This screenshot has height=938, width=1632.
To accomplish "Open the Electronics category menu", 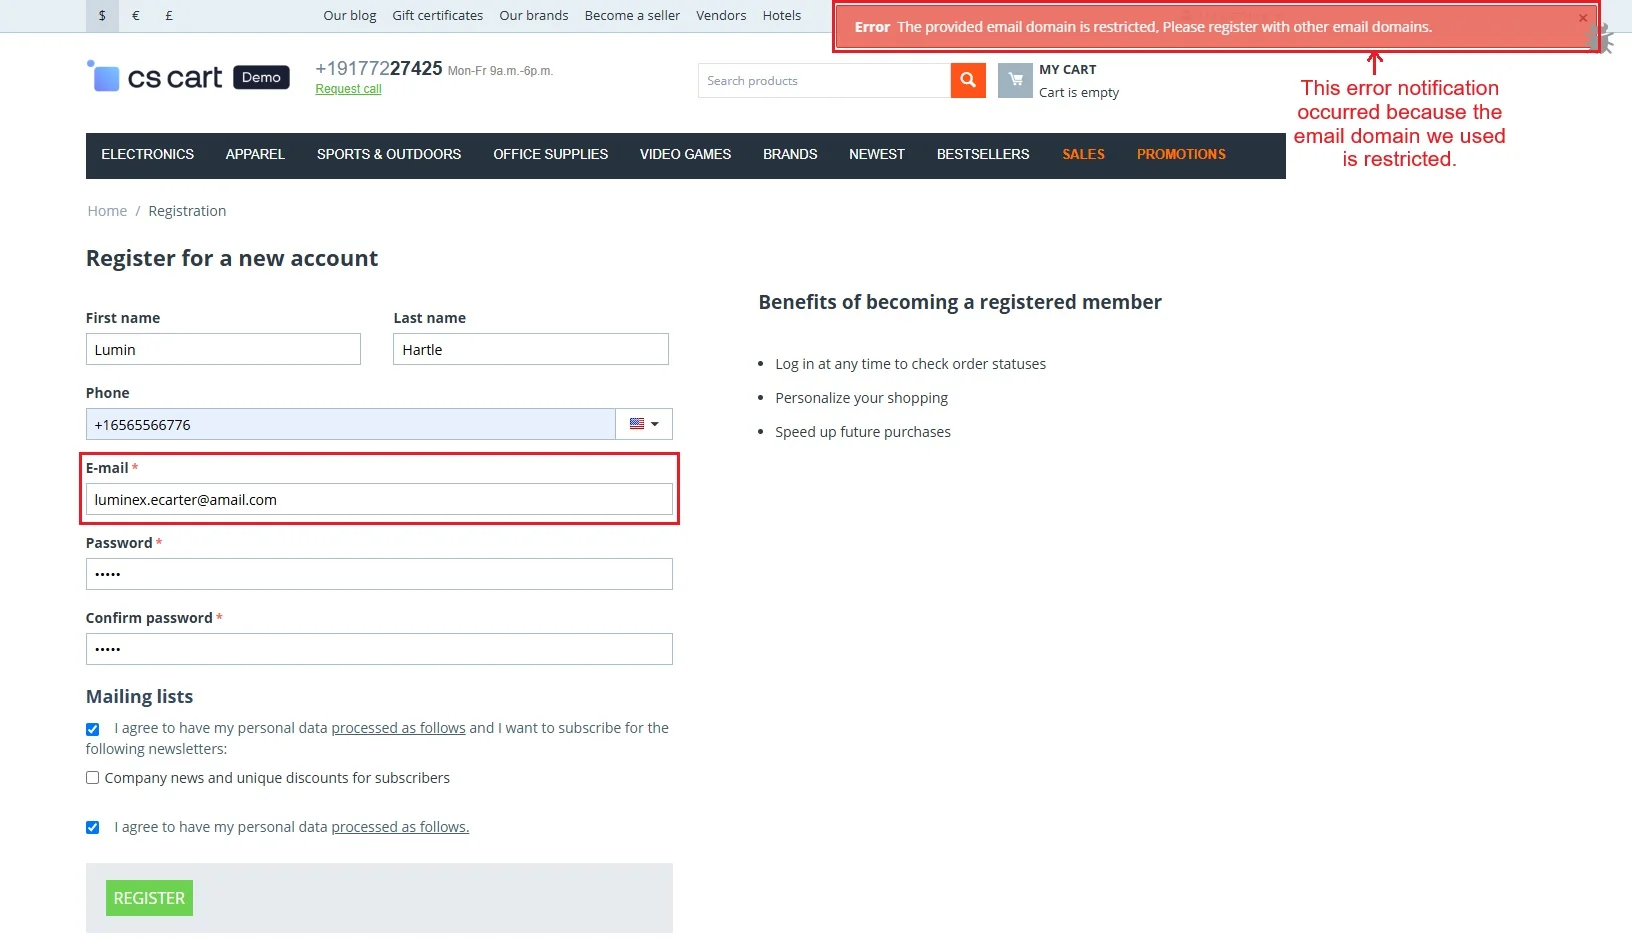I will [x=148, y=155].
